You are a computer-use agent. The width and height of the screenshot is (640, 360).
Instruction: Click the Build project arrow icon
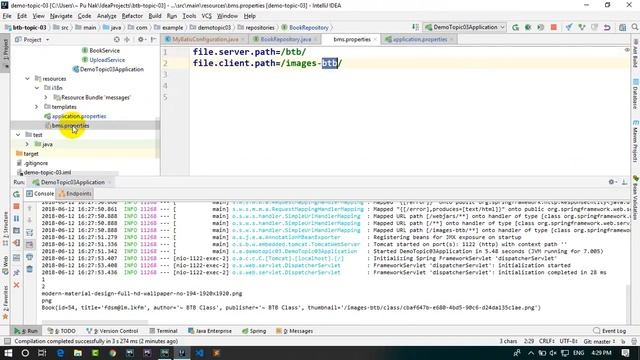click(415, 27)
